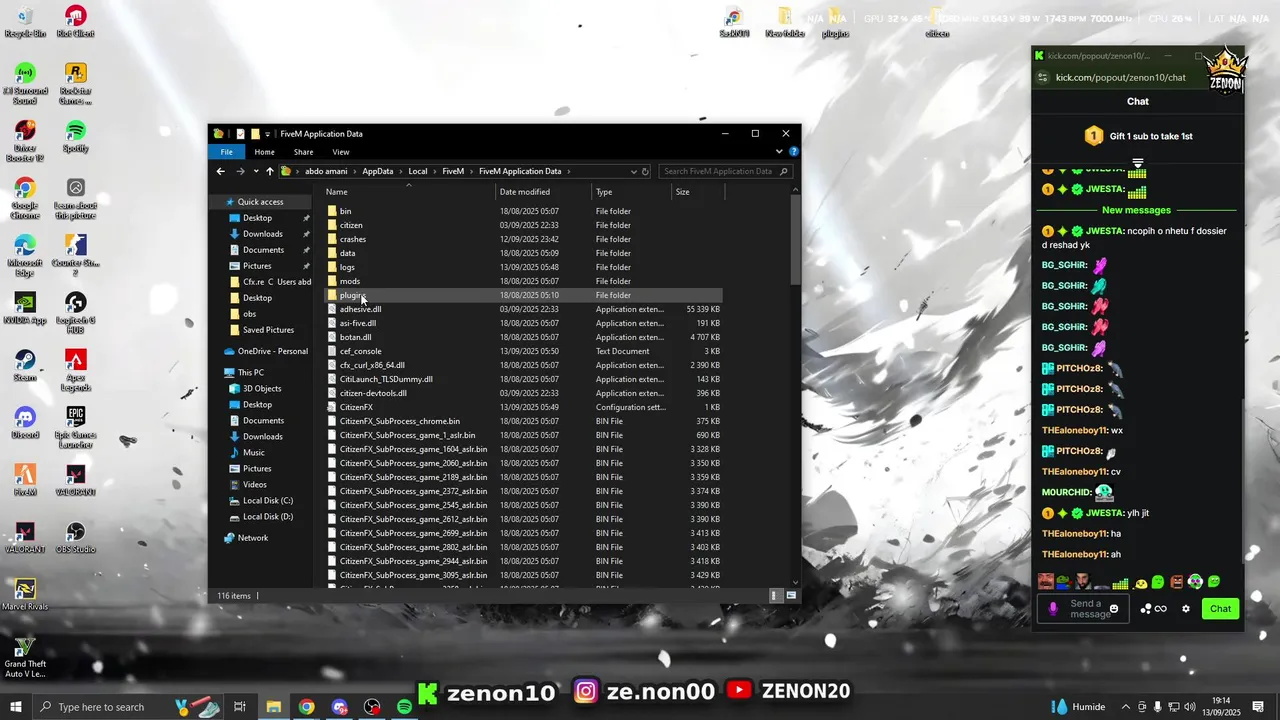Select Local Disk (C:) in navigation pane

click(267, 500)
